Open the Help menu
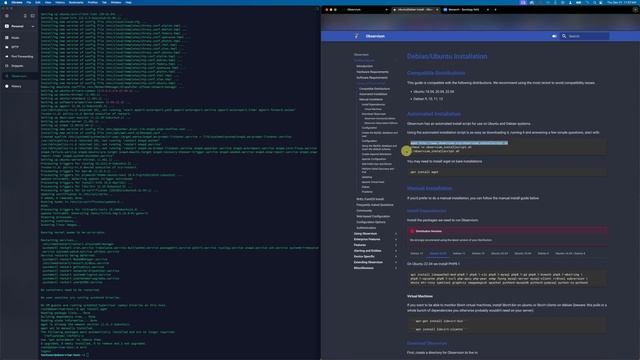Image resolution: width=640 pixels, height=360 pixels. click(x=129, y=2)
